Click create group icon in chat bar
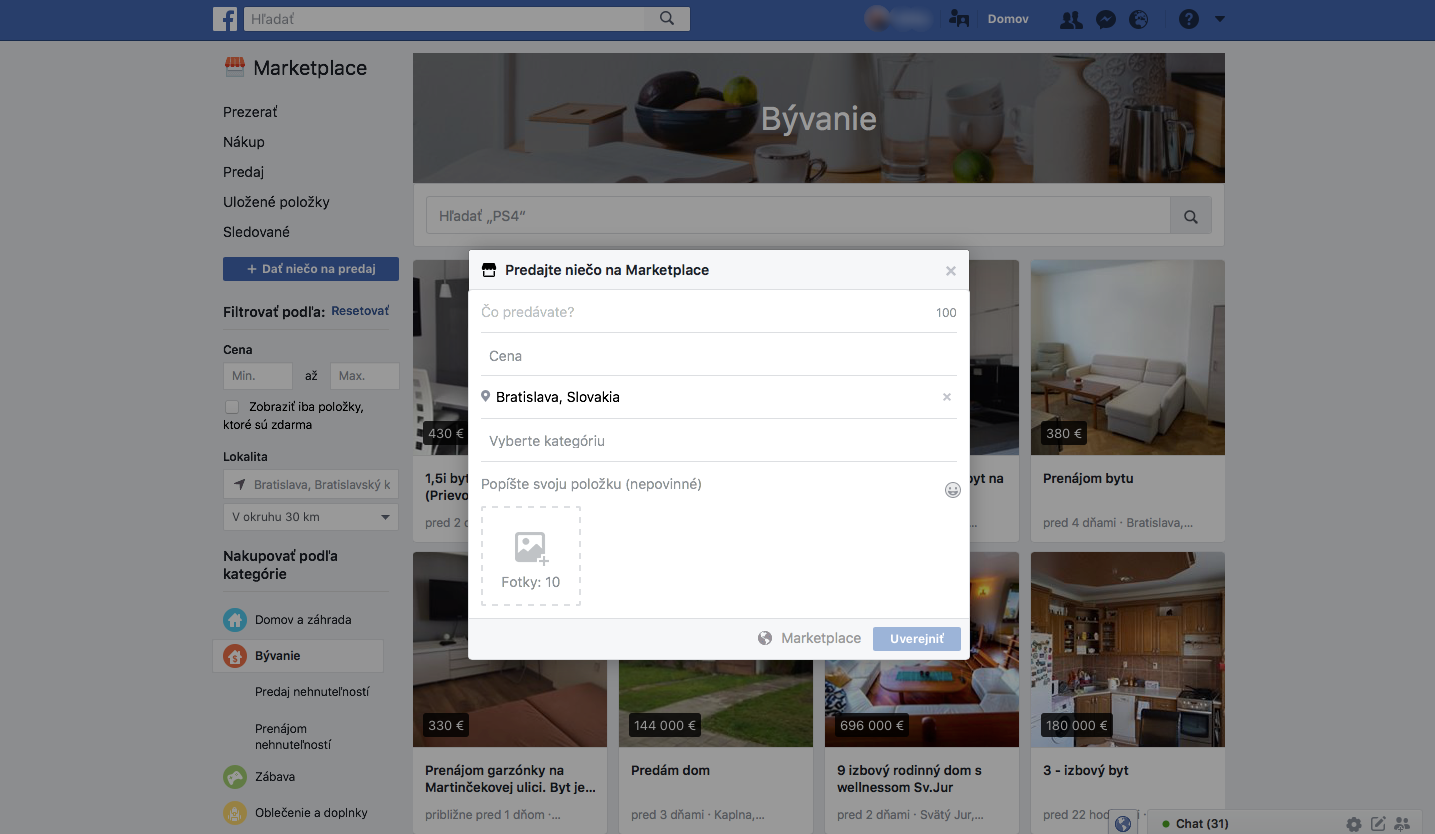1435x834 pixels. (1402, 824)
